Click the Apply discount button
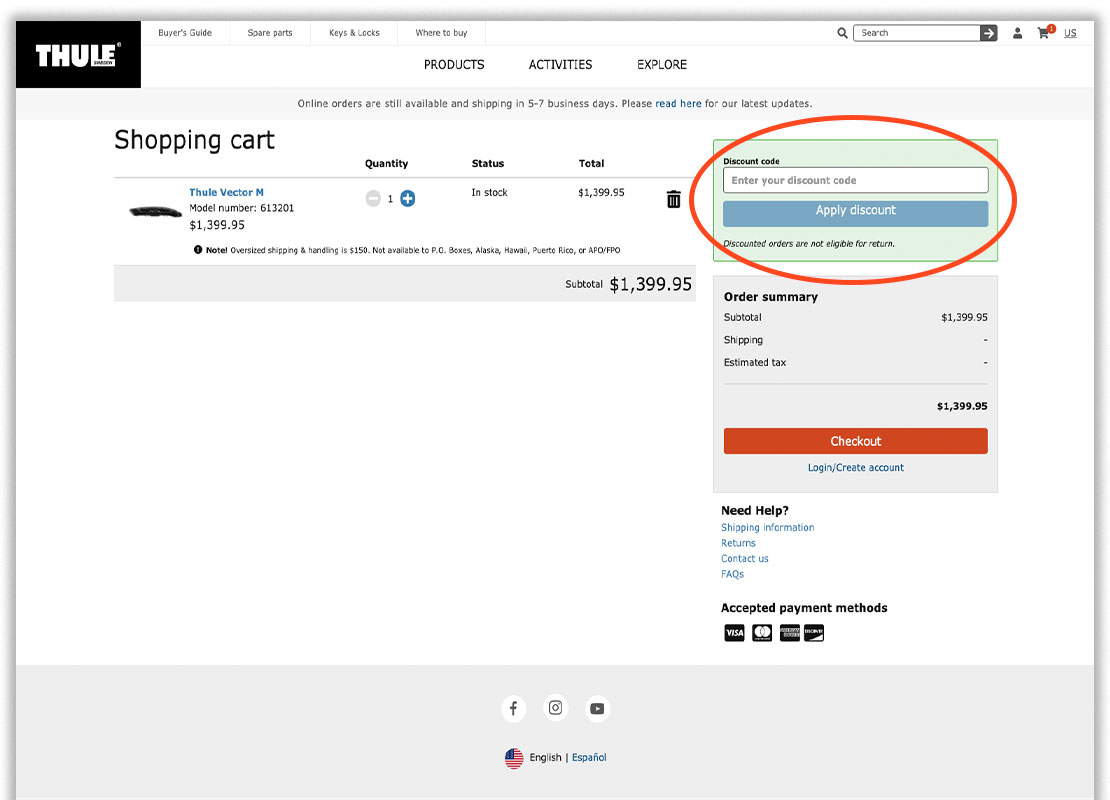This screenshot has width=1110, height=800. click(855, 212)
